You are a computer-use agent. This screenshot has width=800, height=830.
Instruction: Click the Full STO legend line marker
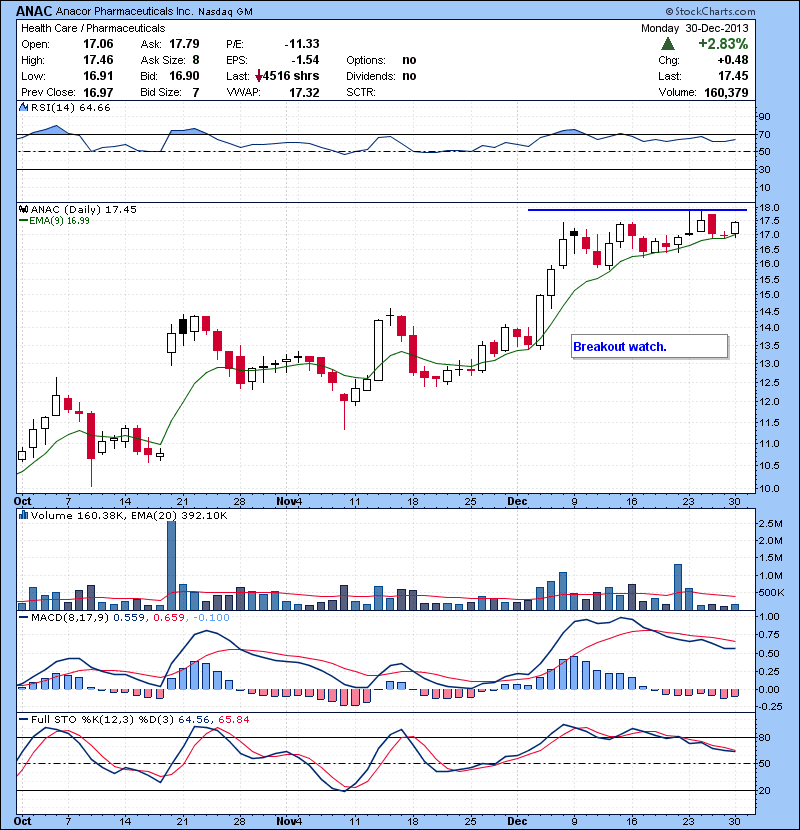[23, 719]
